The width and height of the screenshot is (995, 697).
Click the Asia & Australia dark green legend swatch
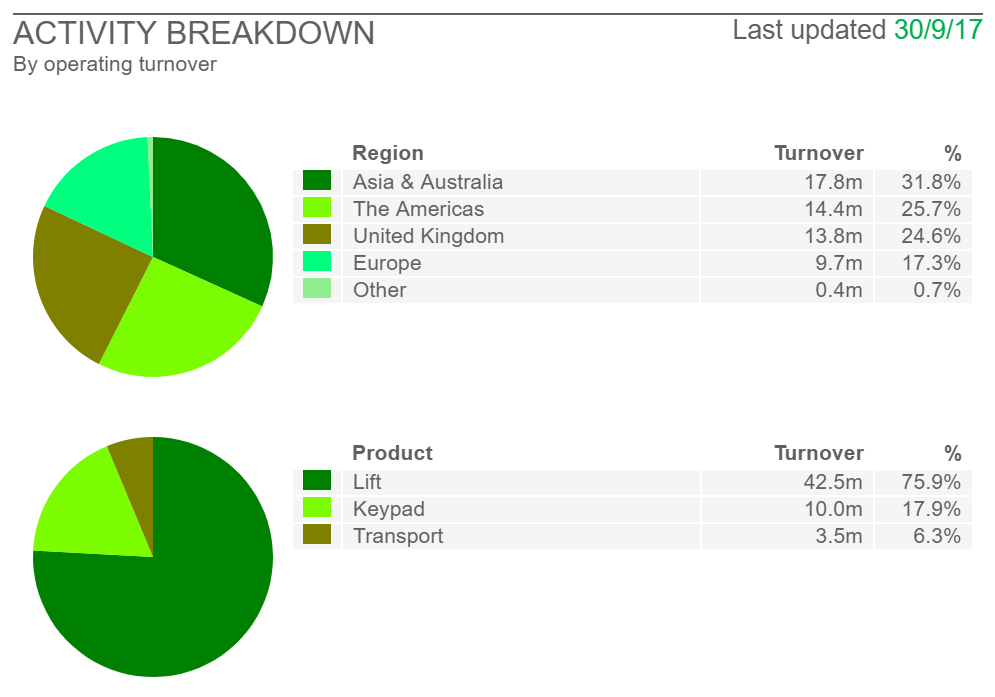click(x=317, y=180)
